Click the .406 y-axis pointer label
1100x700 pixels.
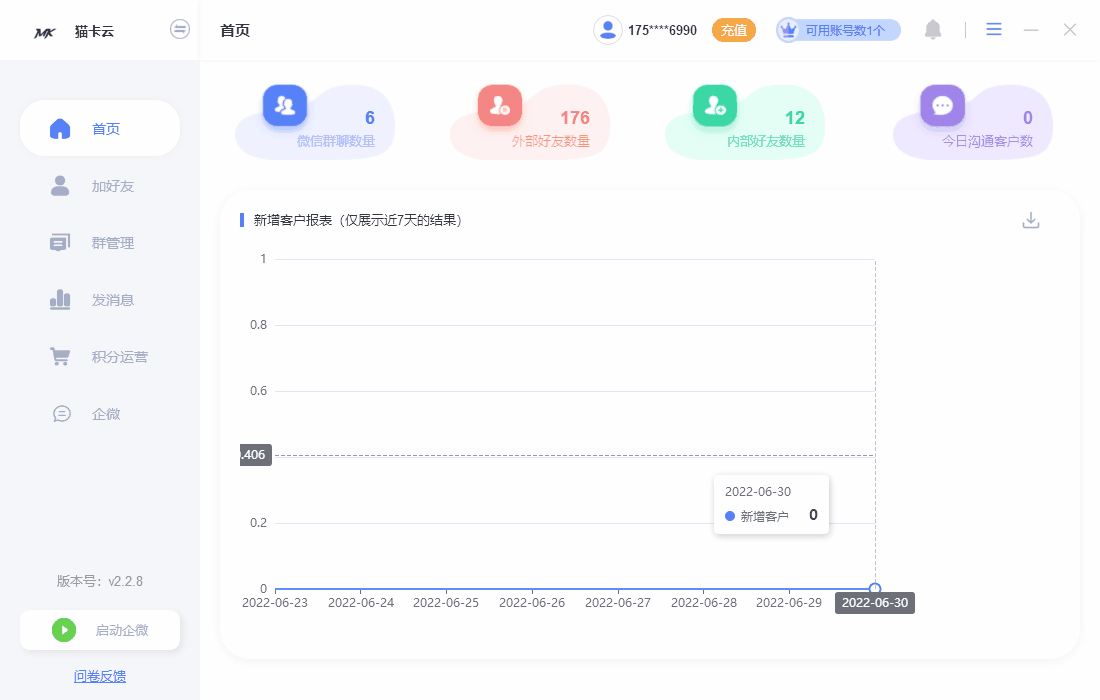pyautogui.click(x=255, y=455)
